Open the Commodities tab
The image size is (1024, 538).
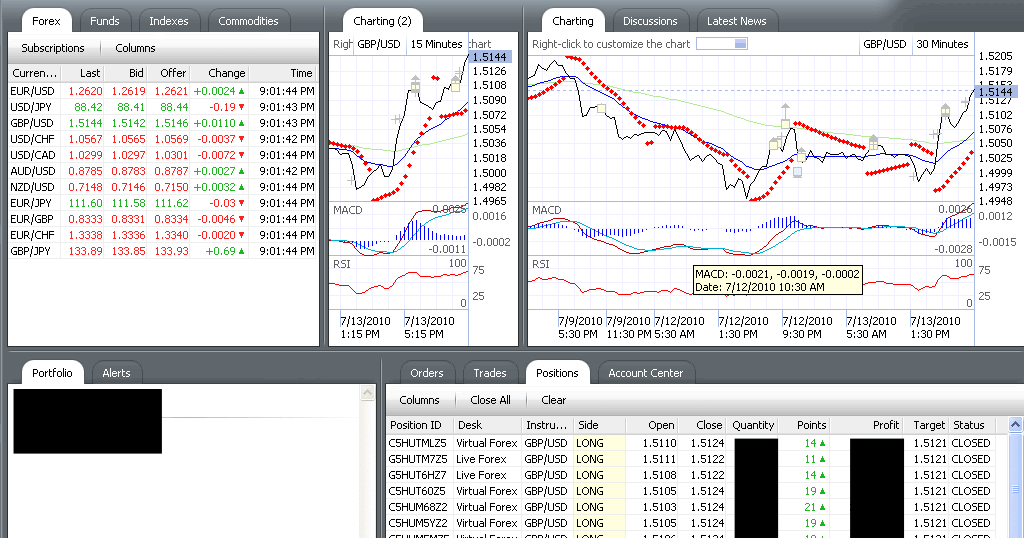(248, 21)
